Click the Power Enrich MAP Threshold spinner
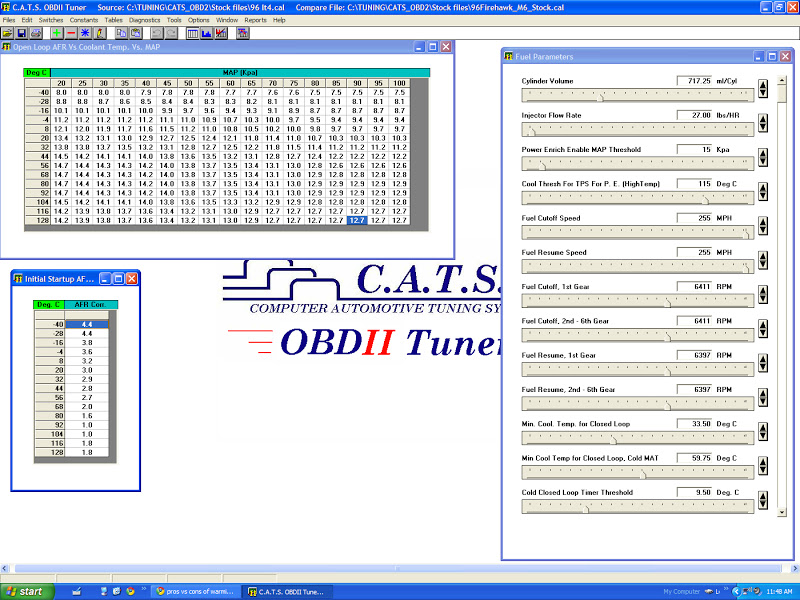800x600 pixels. pyautogui.click(x=763, y=157)
